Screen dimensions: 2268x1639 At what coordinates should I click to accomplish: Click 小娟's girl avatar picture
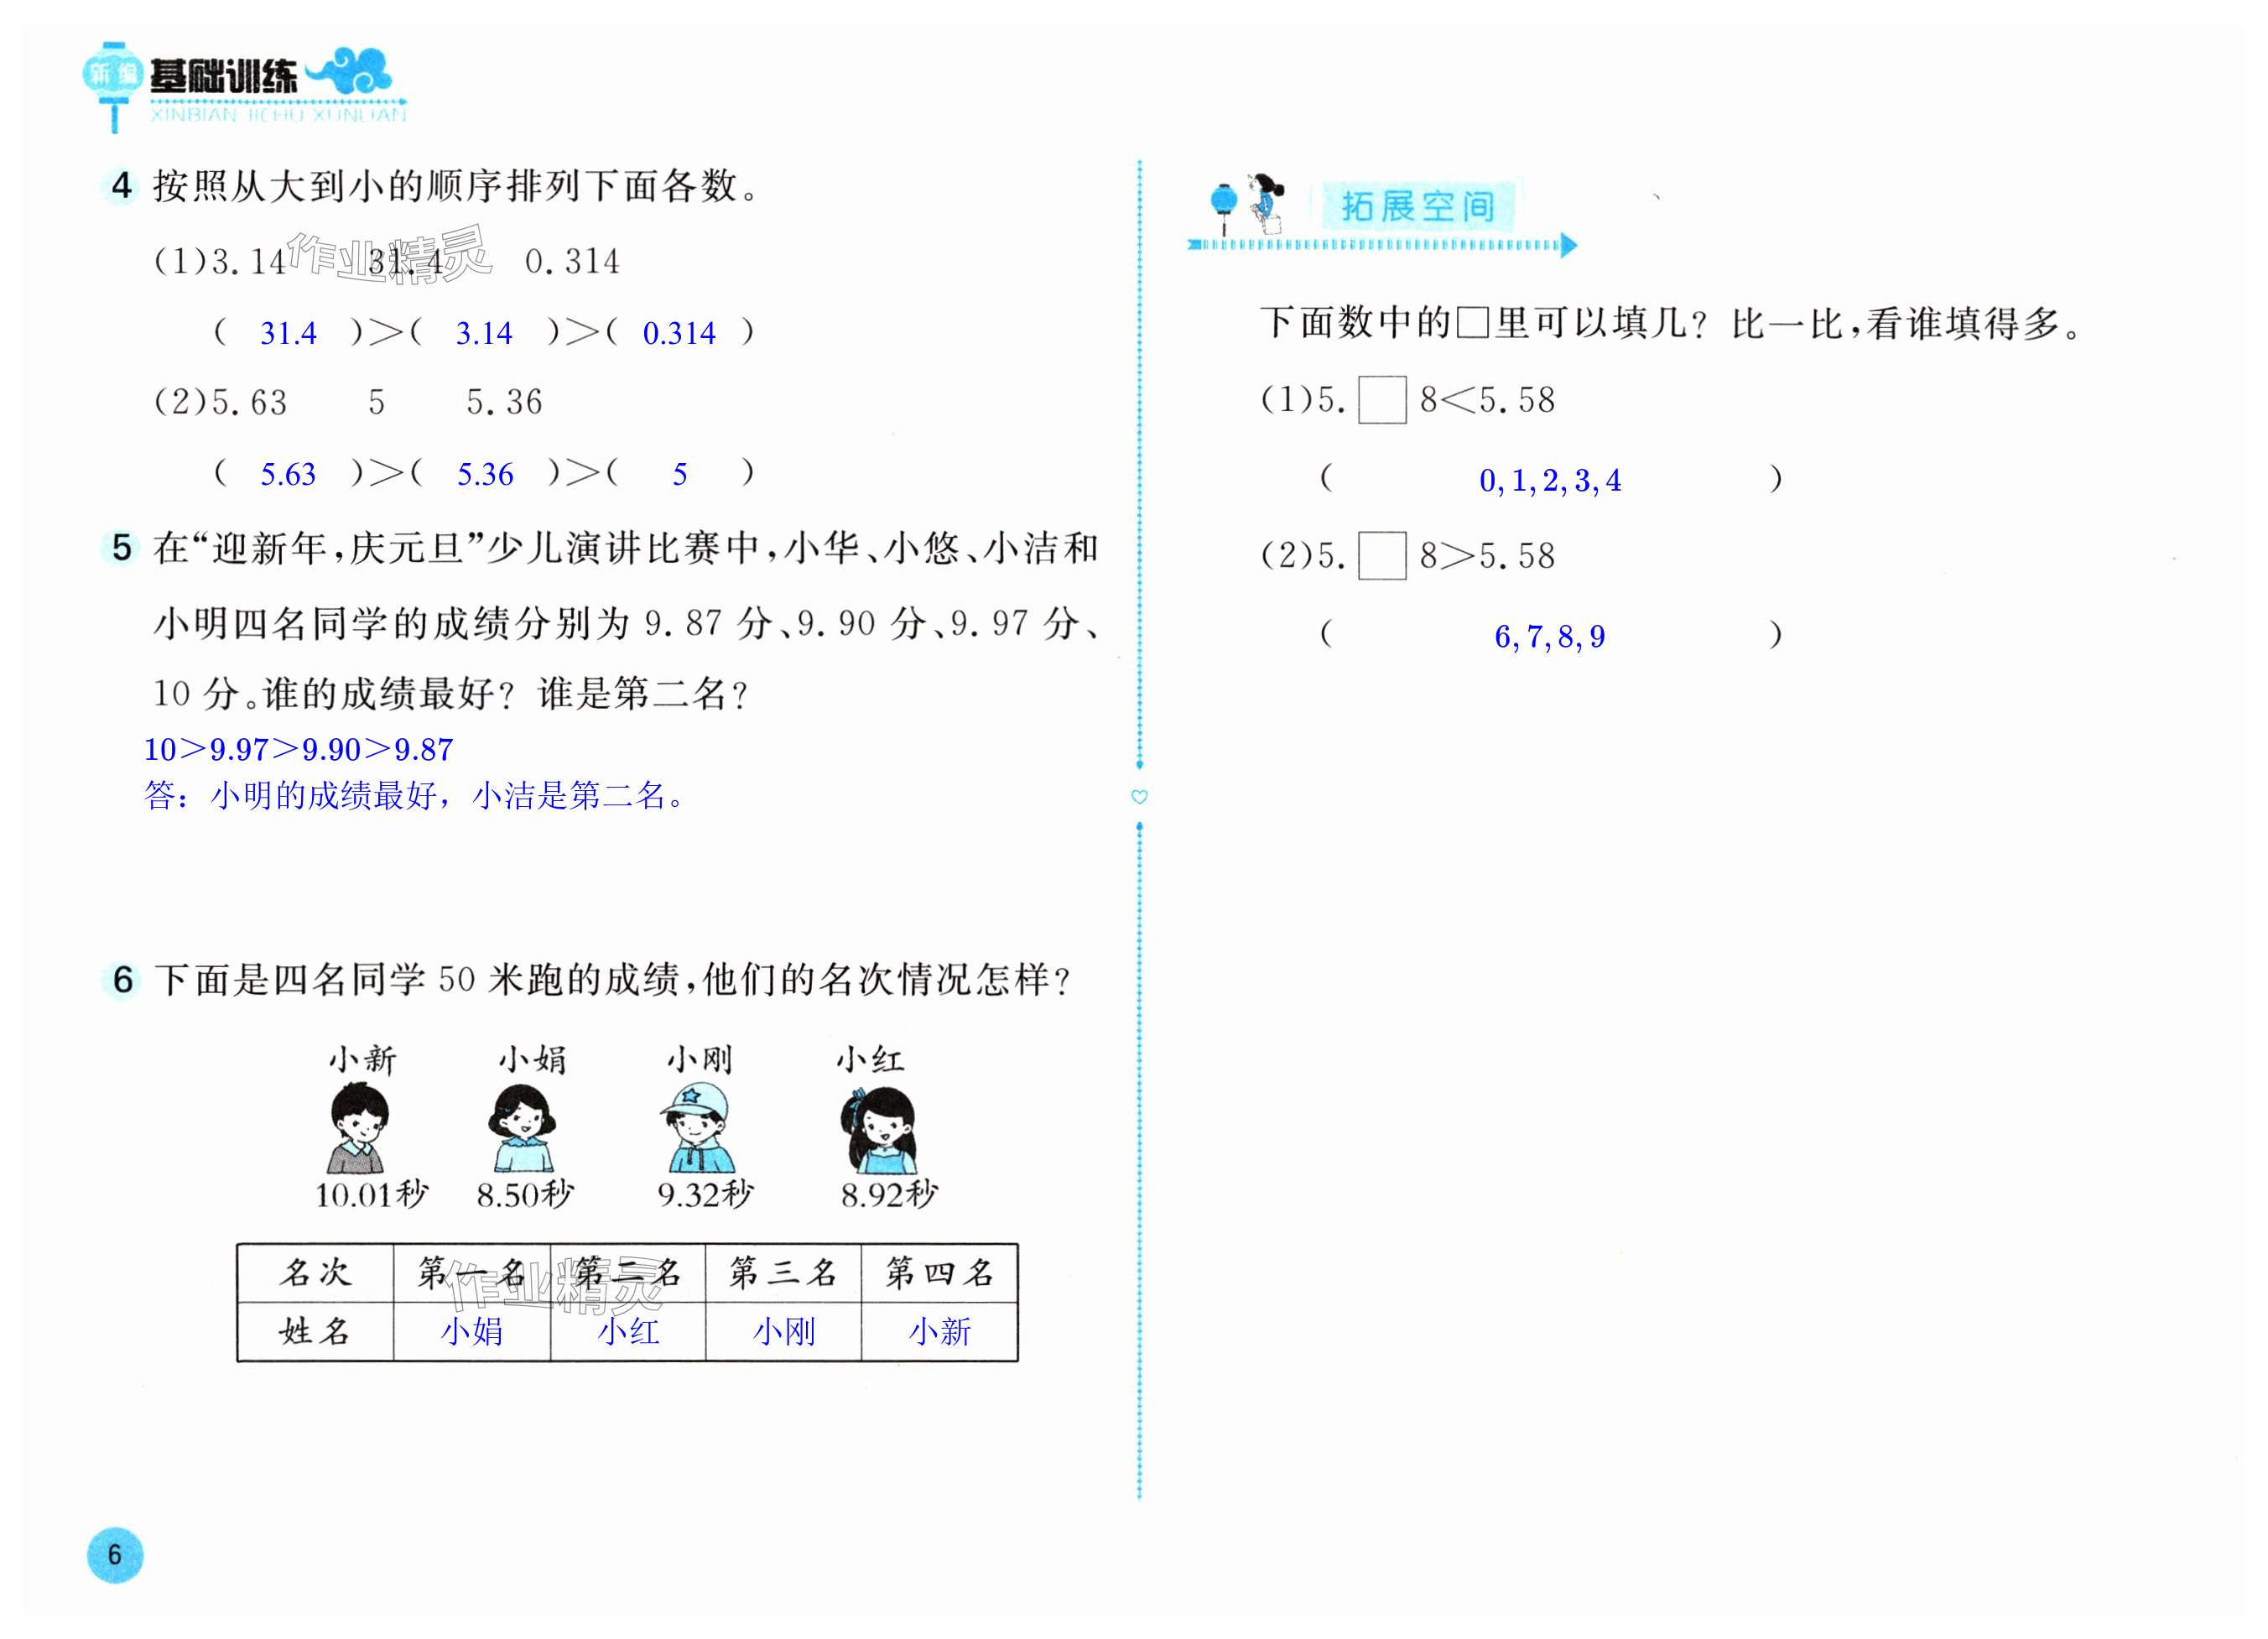(x=522, y=1129)
